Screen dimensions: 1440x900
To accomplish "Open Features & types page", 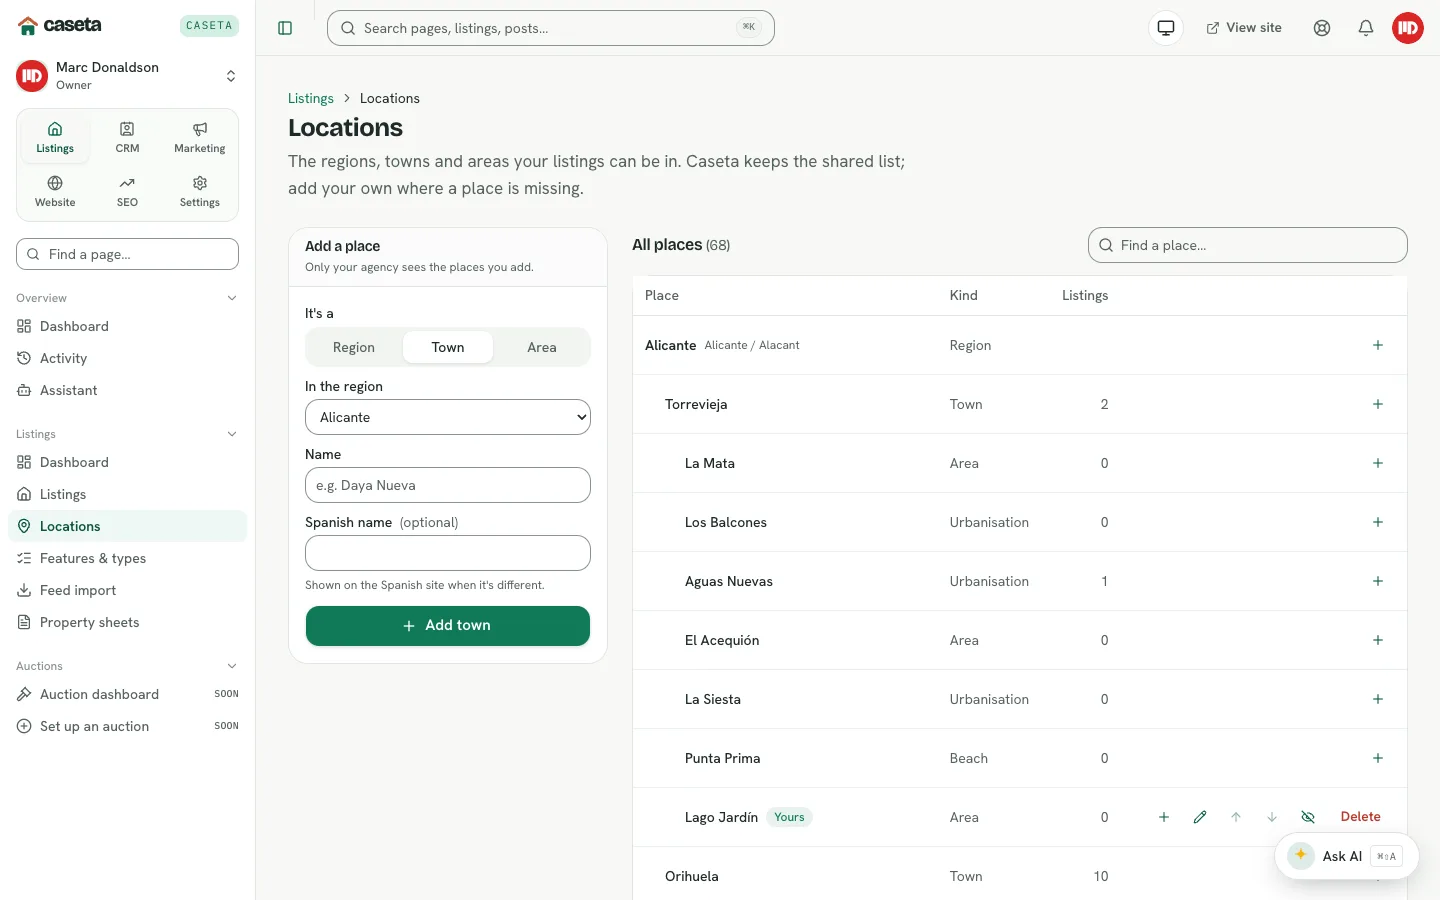I will [127, 558].
